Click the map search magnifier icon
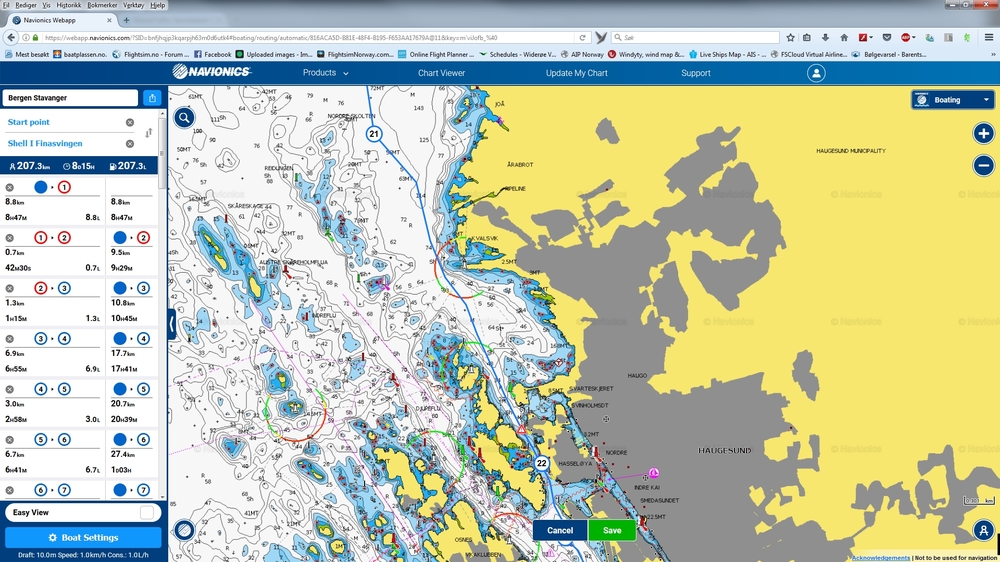This screenshot has width=1000, height=562. click(184, 117)
